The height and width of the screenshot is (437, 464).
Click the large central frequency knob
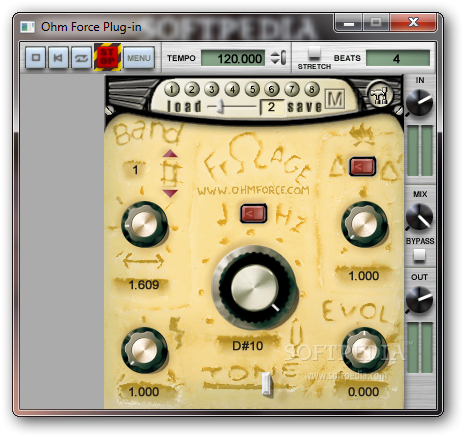254,288
